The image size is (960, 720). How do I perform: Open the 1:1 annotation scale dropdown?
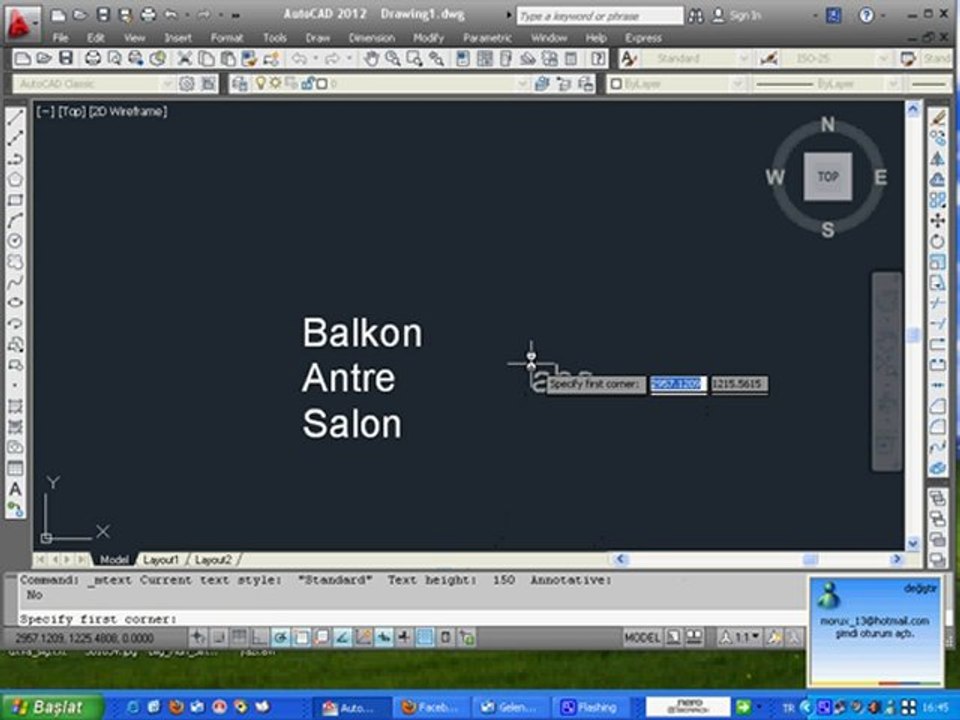[742, 637]
